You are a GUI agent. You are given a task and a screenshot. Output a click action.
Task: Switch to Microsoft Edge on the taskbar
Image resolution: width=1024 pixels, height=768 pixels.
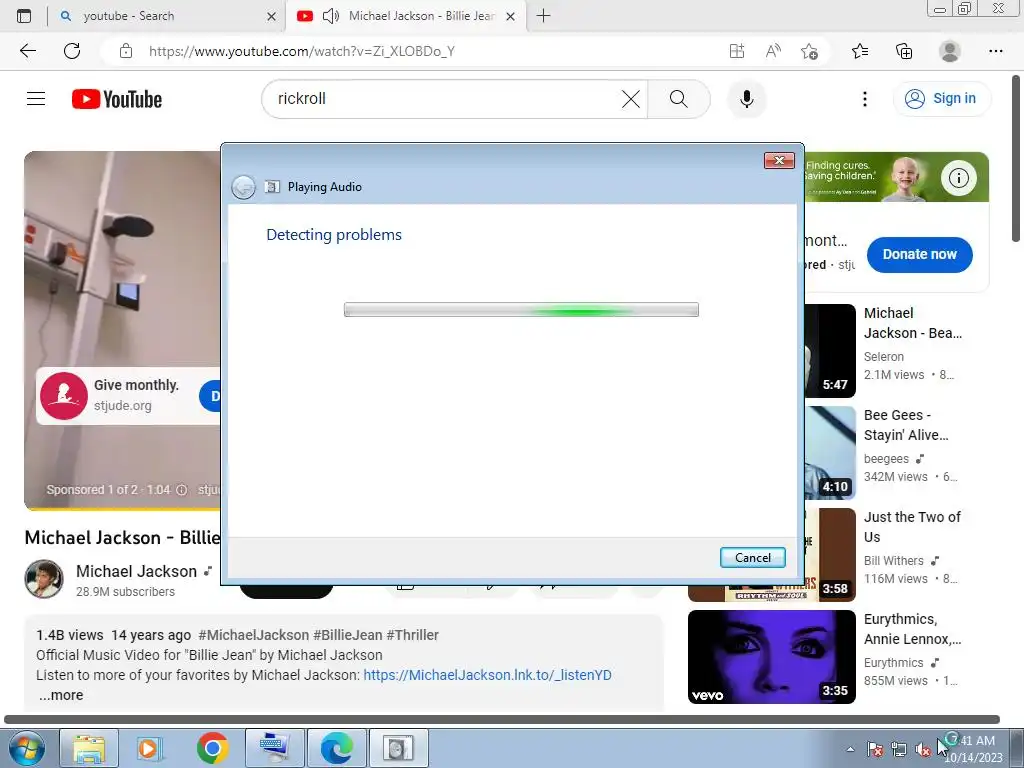[337, 748]
